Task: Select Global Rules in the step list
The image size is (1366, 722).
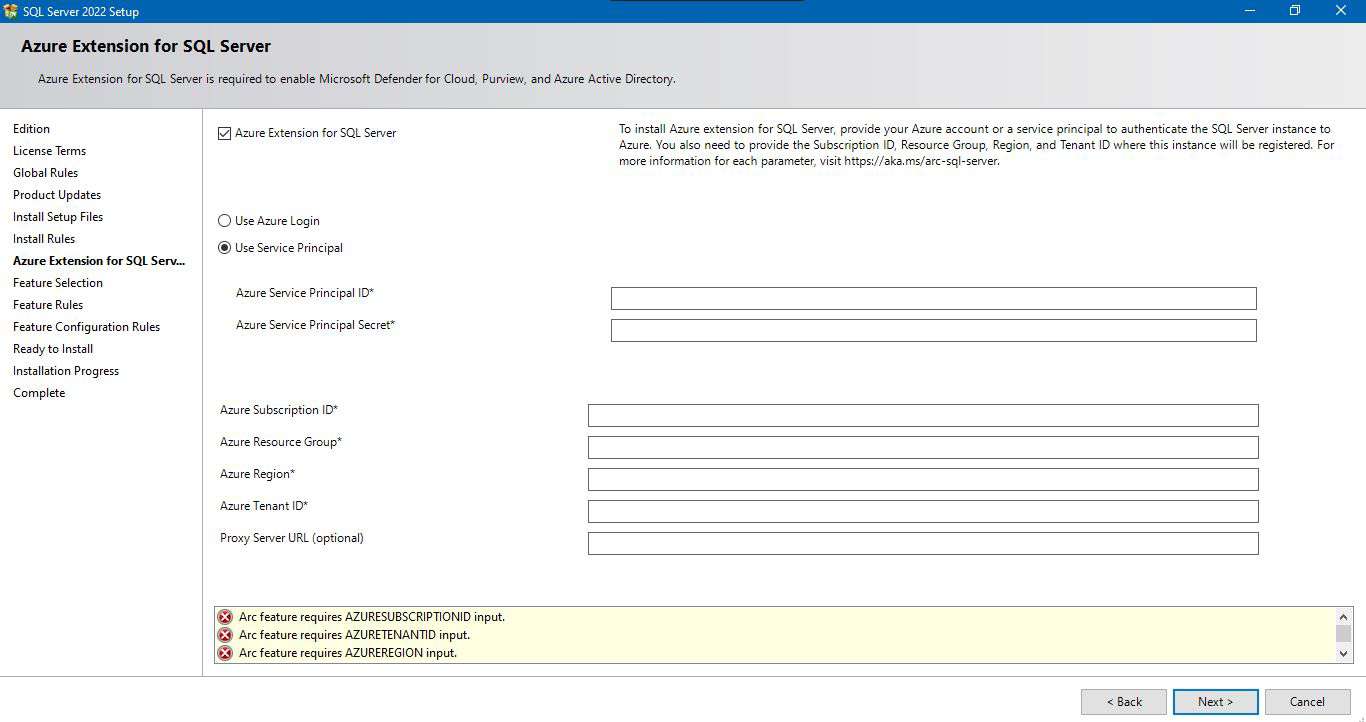Action: 45,173
